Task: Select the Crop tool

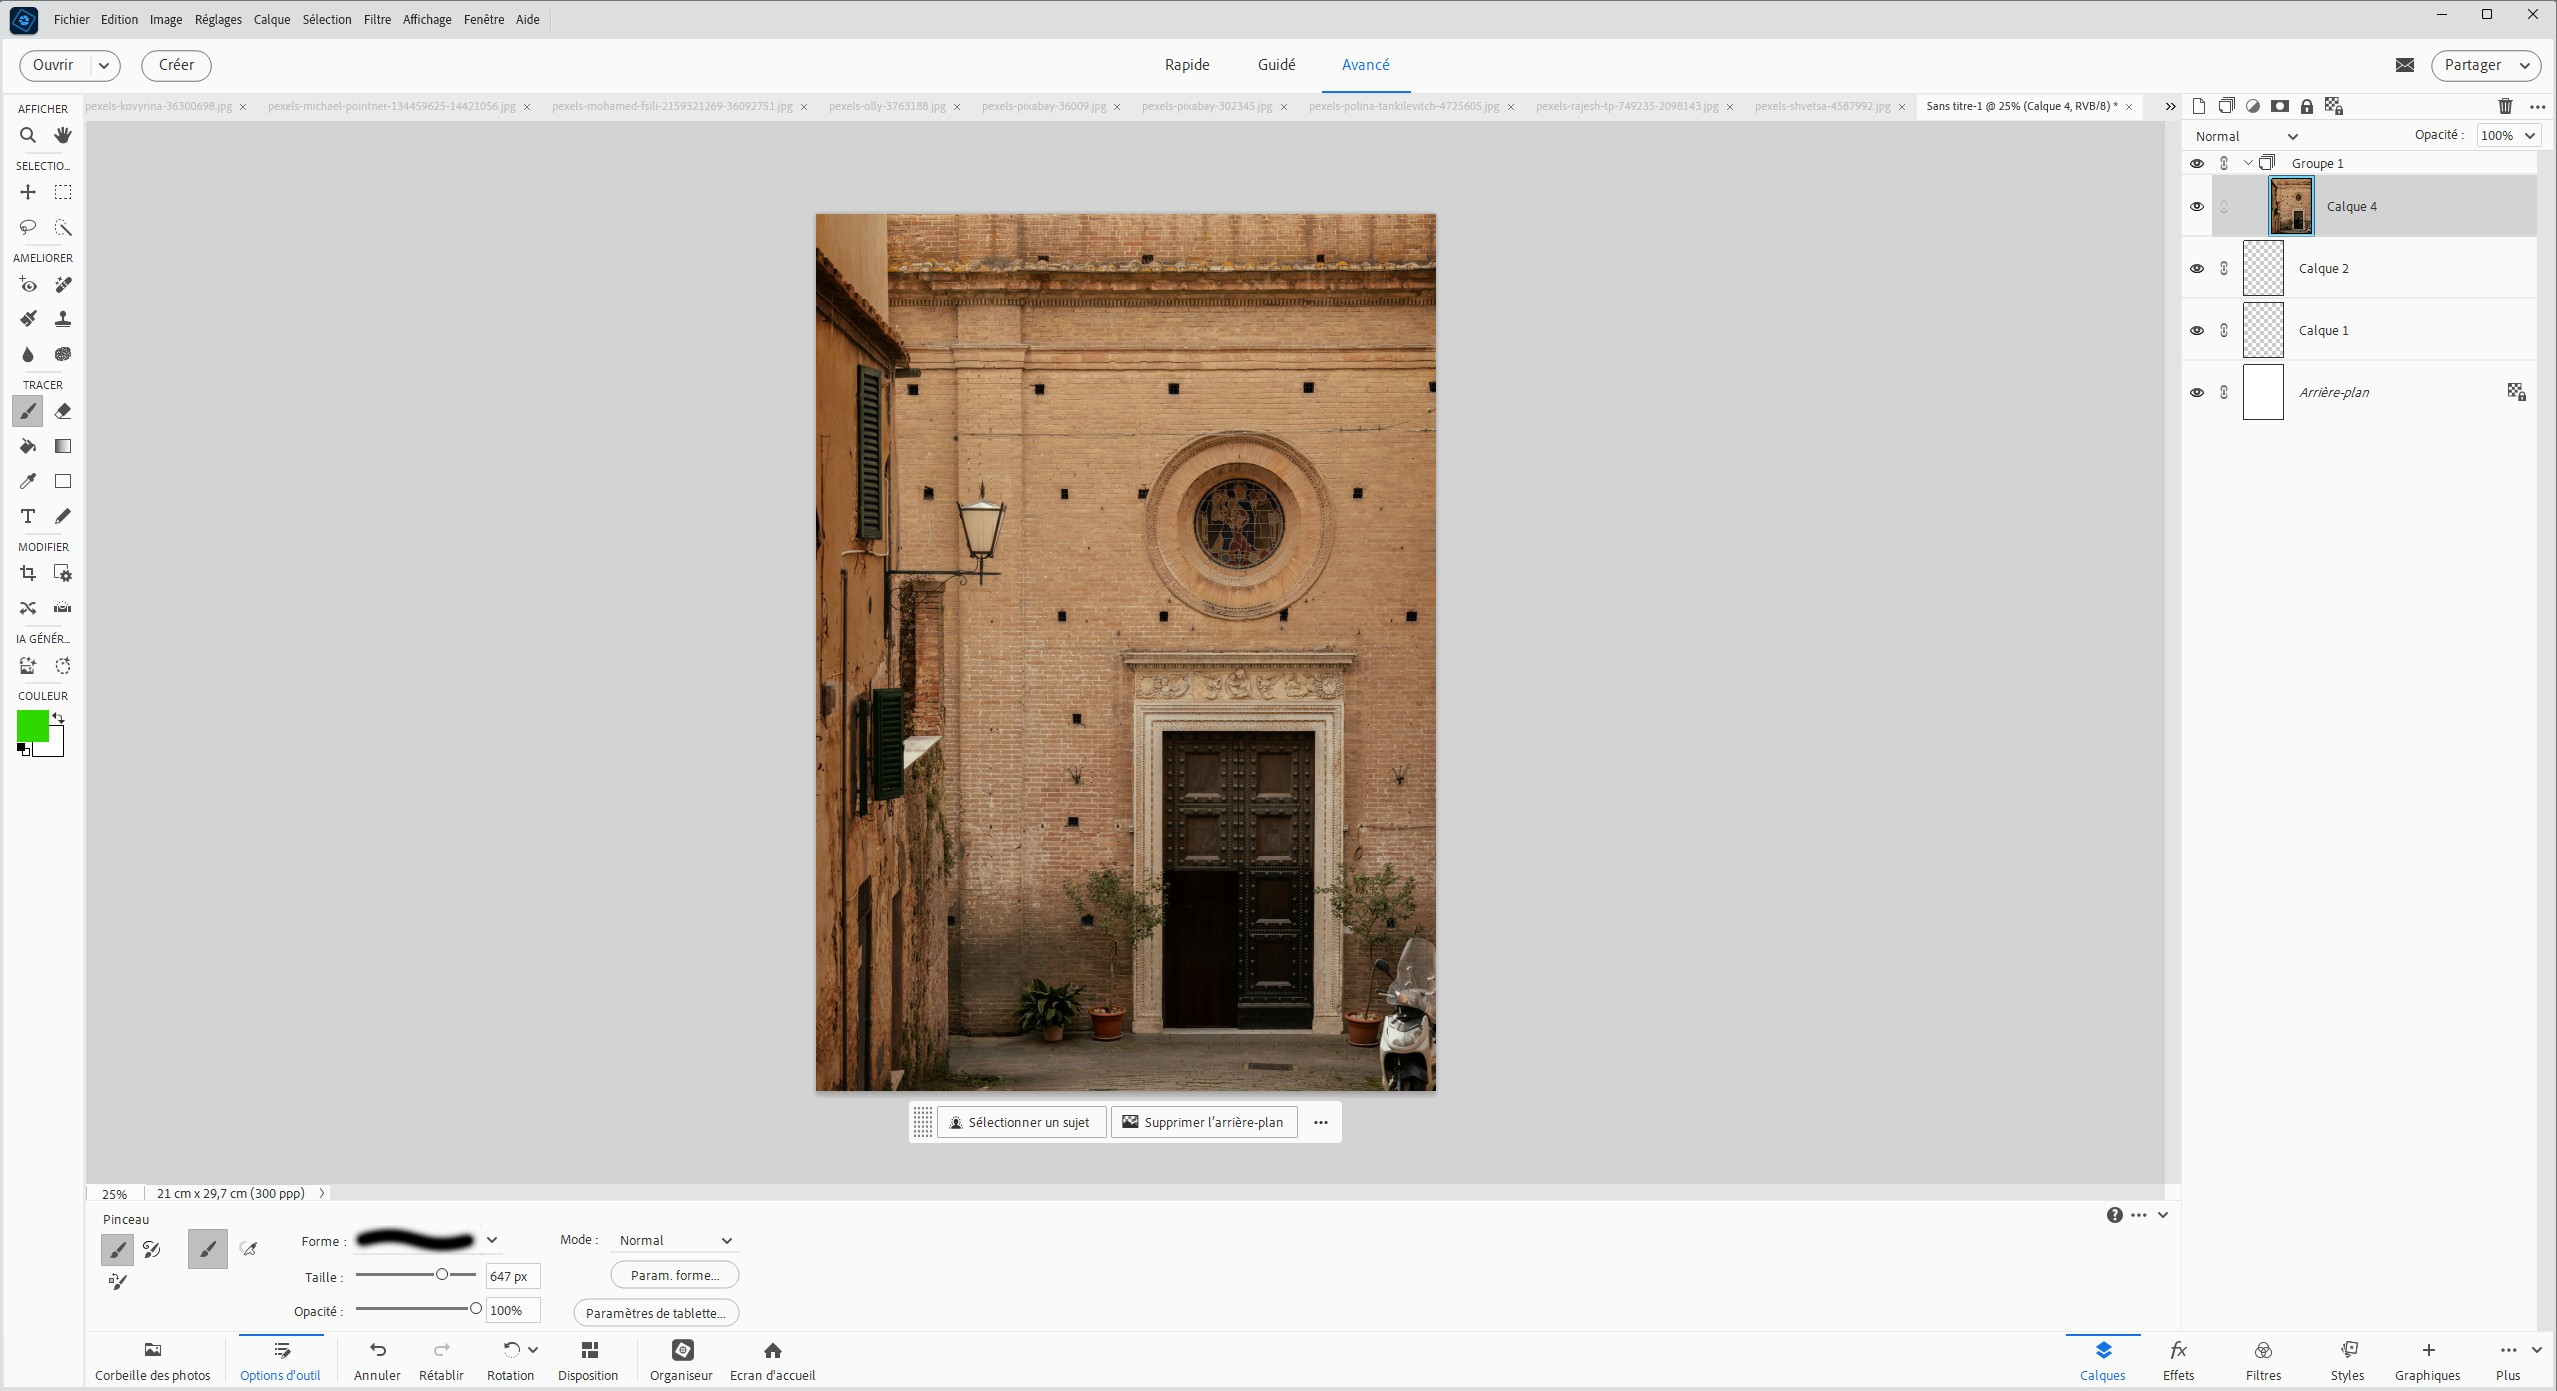Action: 28,573
